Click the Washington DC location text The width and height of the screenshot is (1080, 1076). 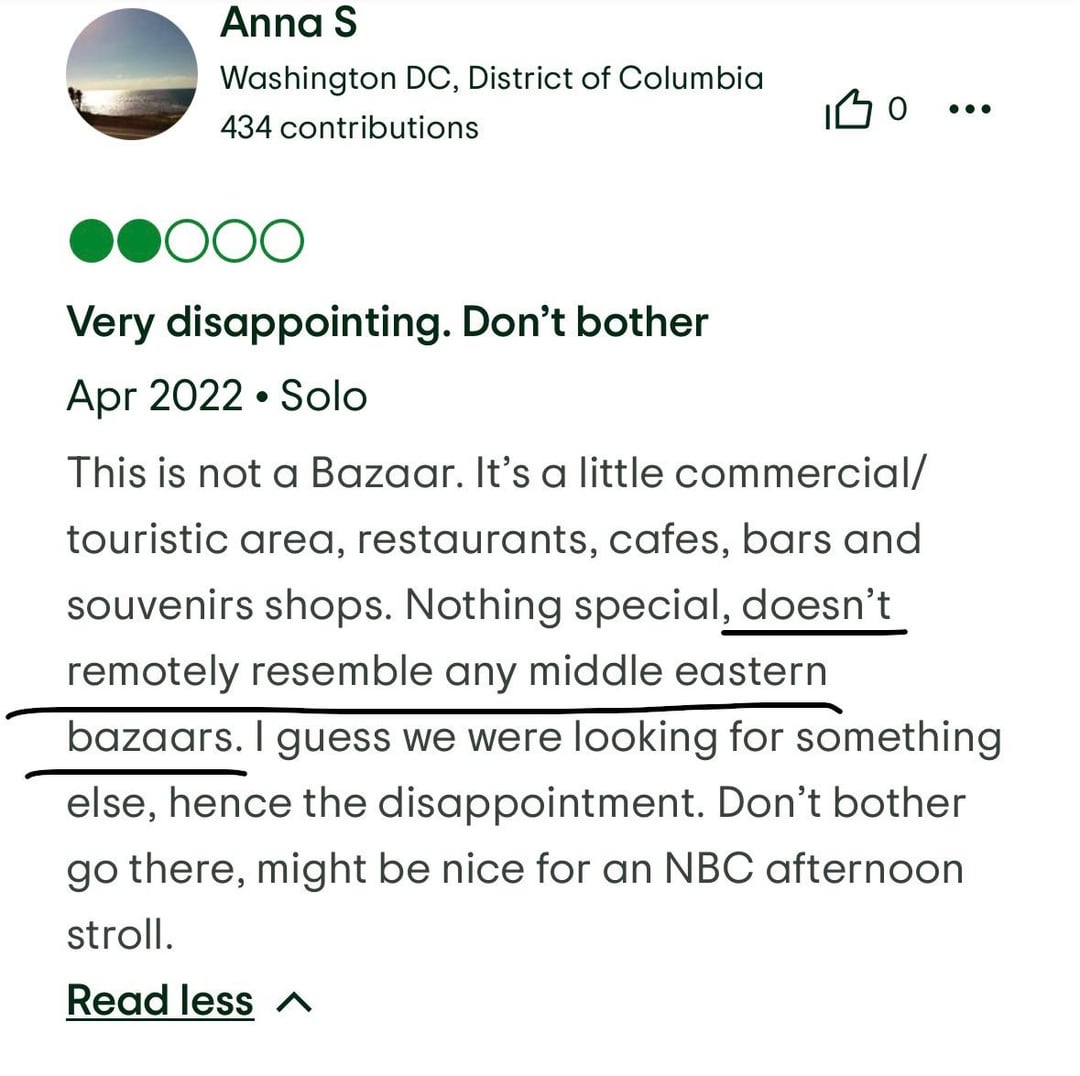pos(491,78)
